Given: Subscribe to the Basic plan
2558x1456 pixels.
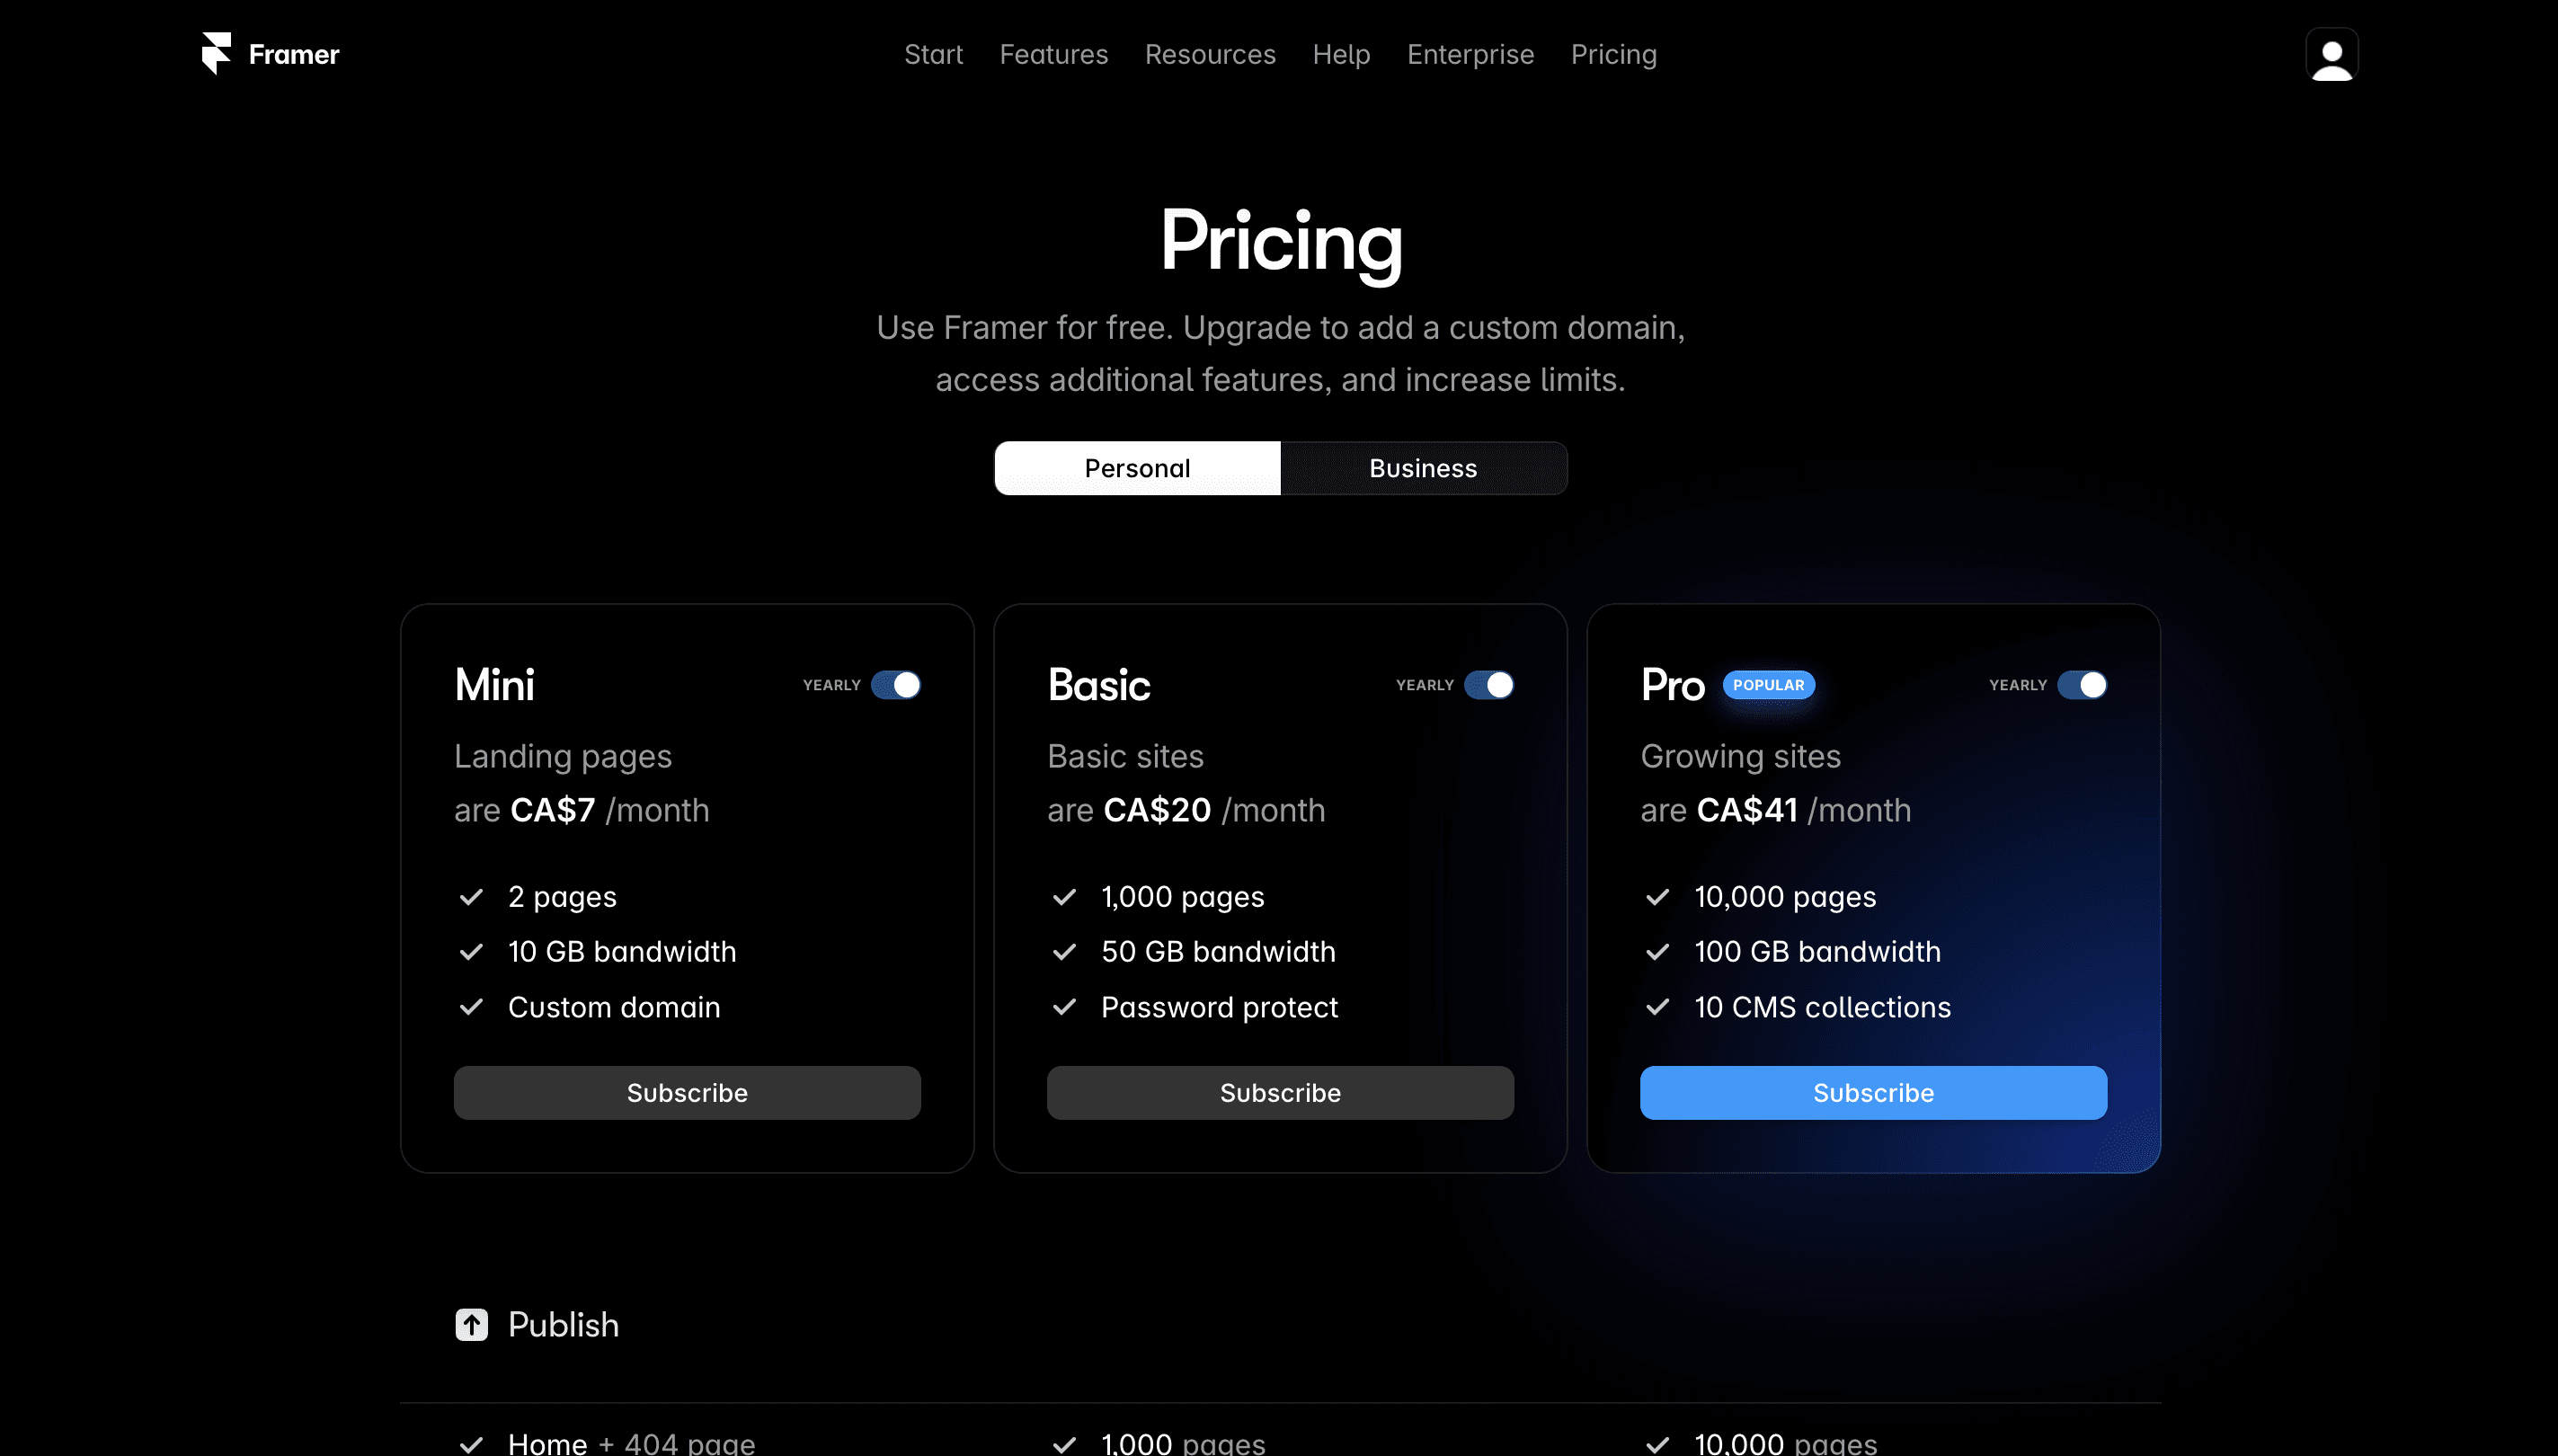Looking at the screenshot, I should pyautogui.click(x=1280, y=1092).
